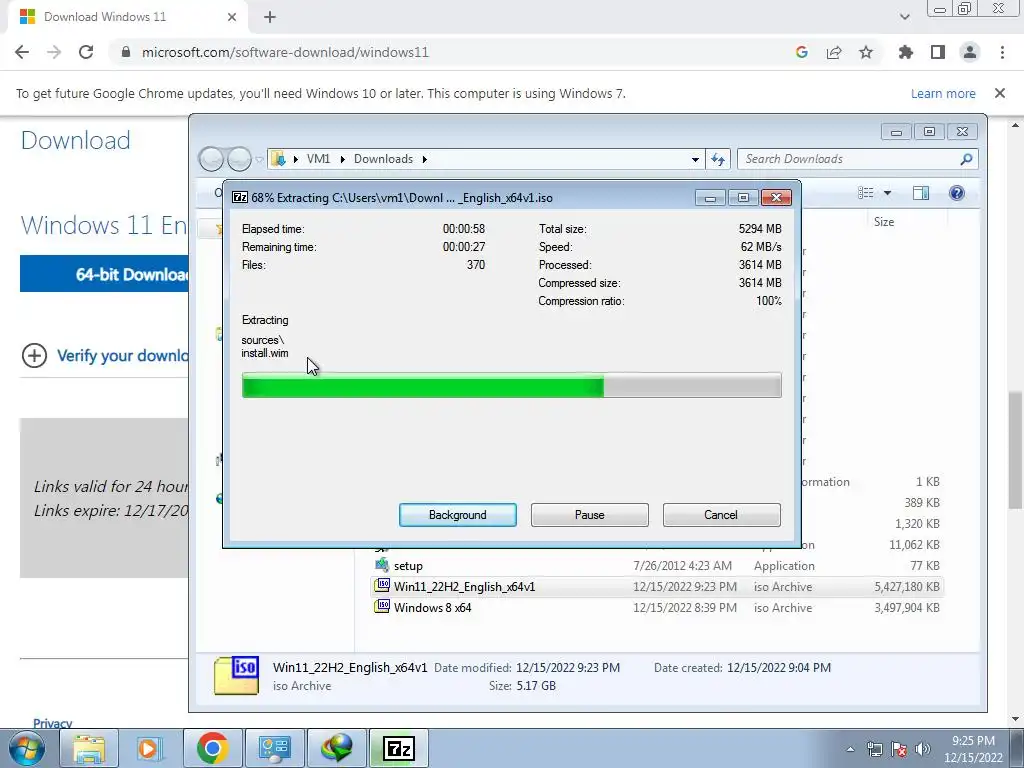Minimize the 7-Zip extracting dialog
The height and width of the screenshot is (768, 1024).
click(x=710, y=197)
